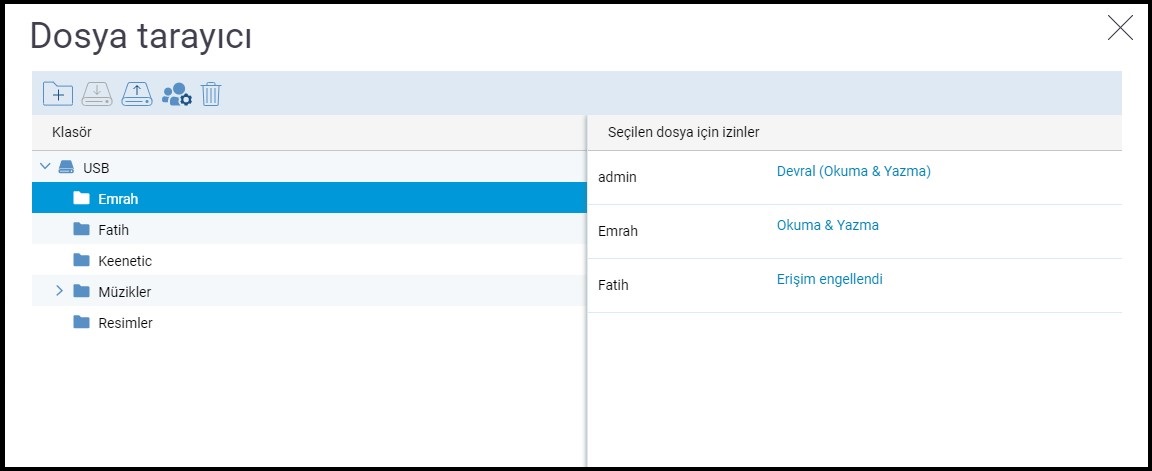The height and width of the screenshot is (471, 1152).
Task: Click the USB drive icon
Action: tap(66, 167)
